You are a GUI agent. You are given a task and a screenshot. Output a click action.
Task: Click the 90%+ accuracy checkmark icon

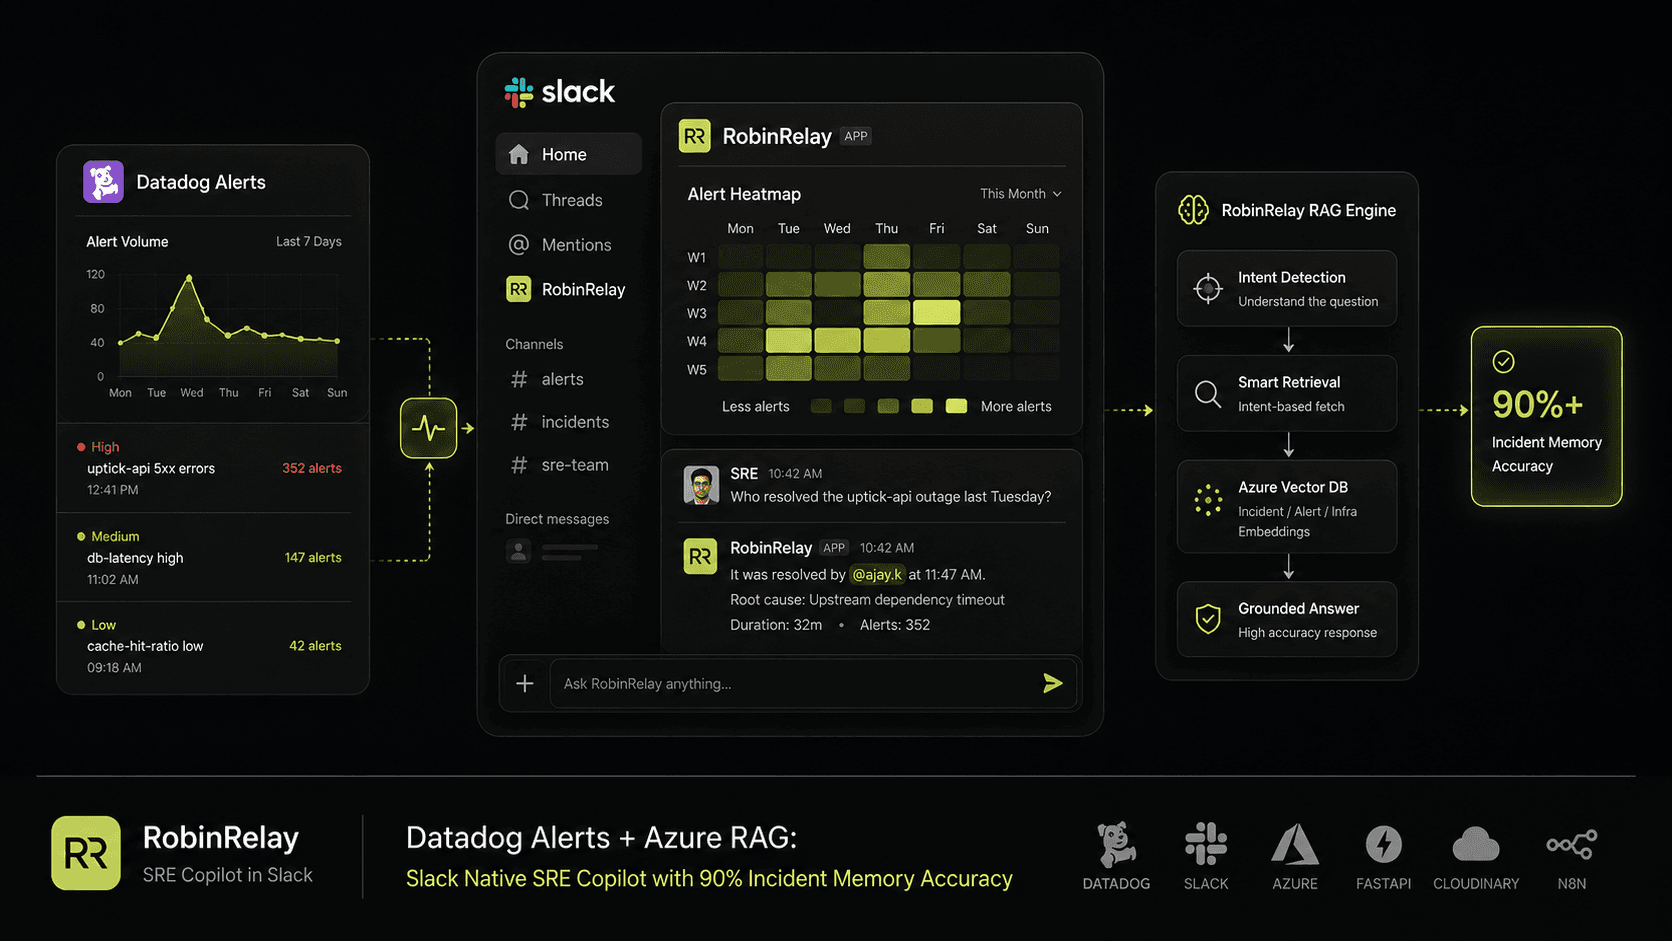point(1503,361)
